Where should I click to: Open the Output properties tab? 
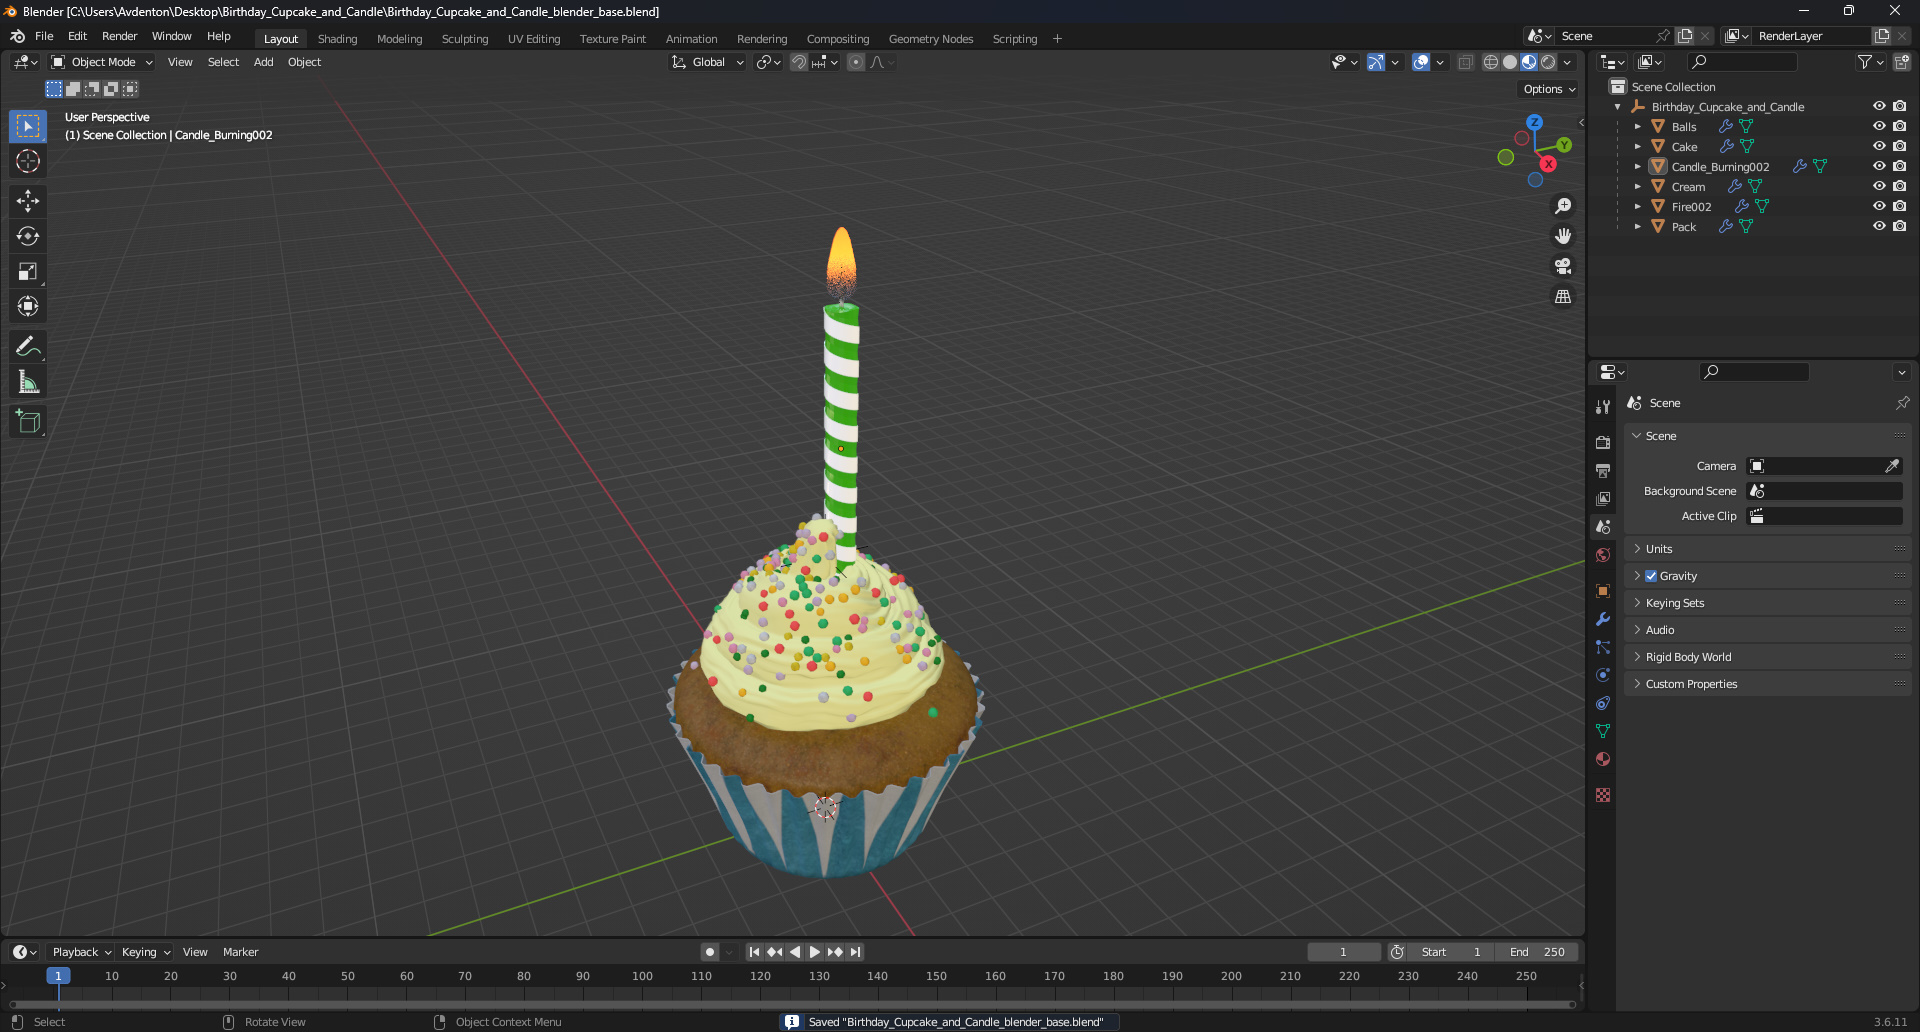click(x=1603, y=470)
